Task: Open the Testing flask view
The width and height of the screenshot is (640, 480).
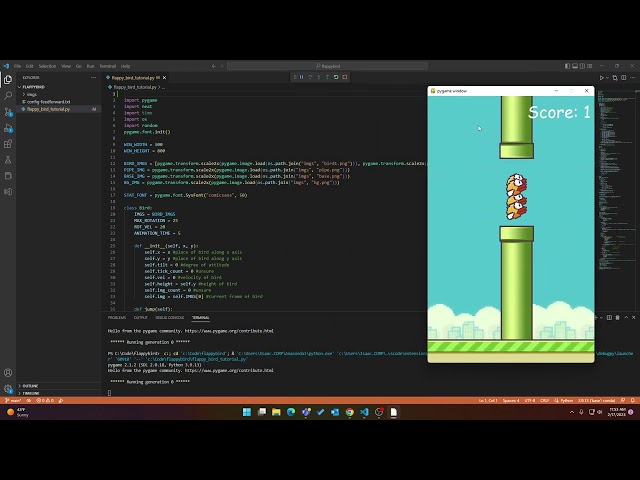Action: 8,160
